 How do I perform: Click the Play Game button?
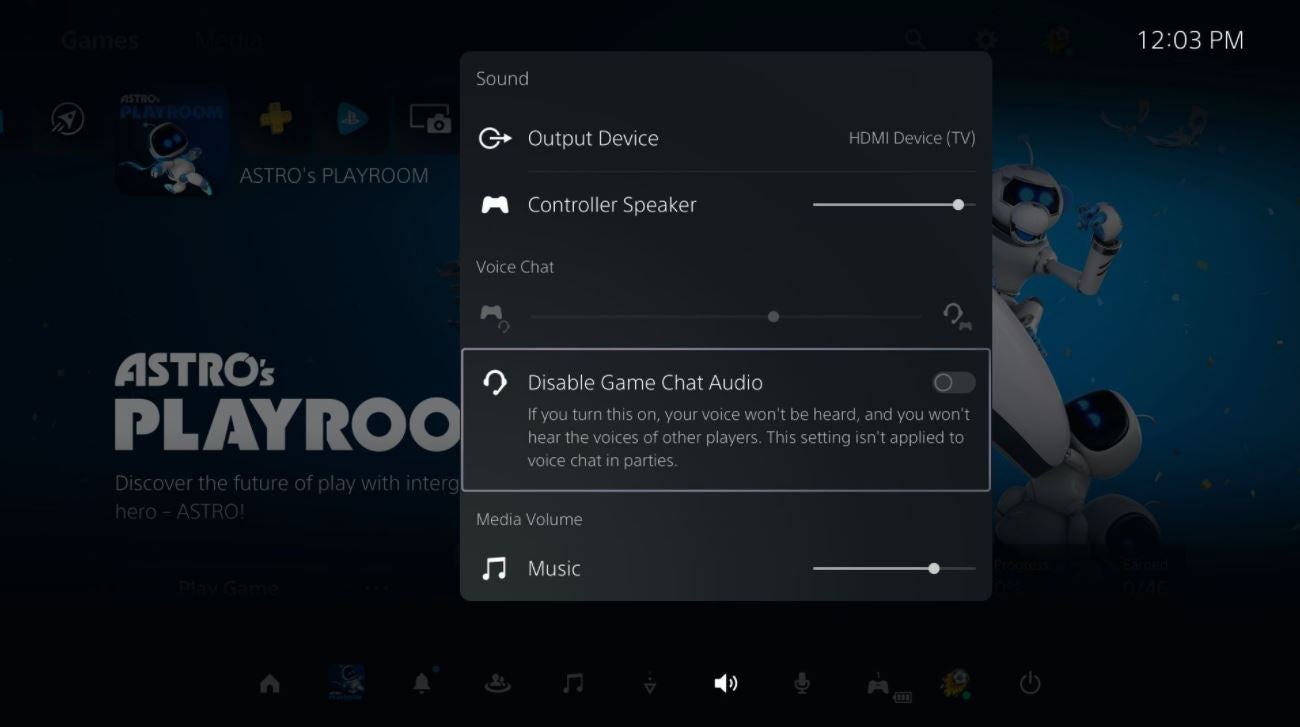point(228,588)
